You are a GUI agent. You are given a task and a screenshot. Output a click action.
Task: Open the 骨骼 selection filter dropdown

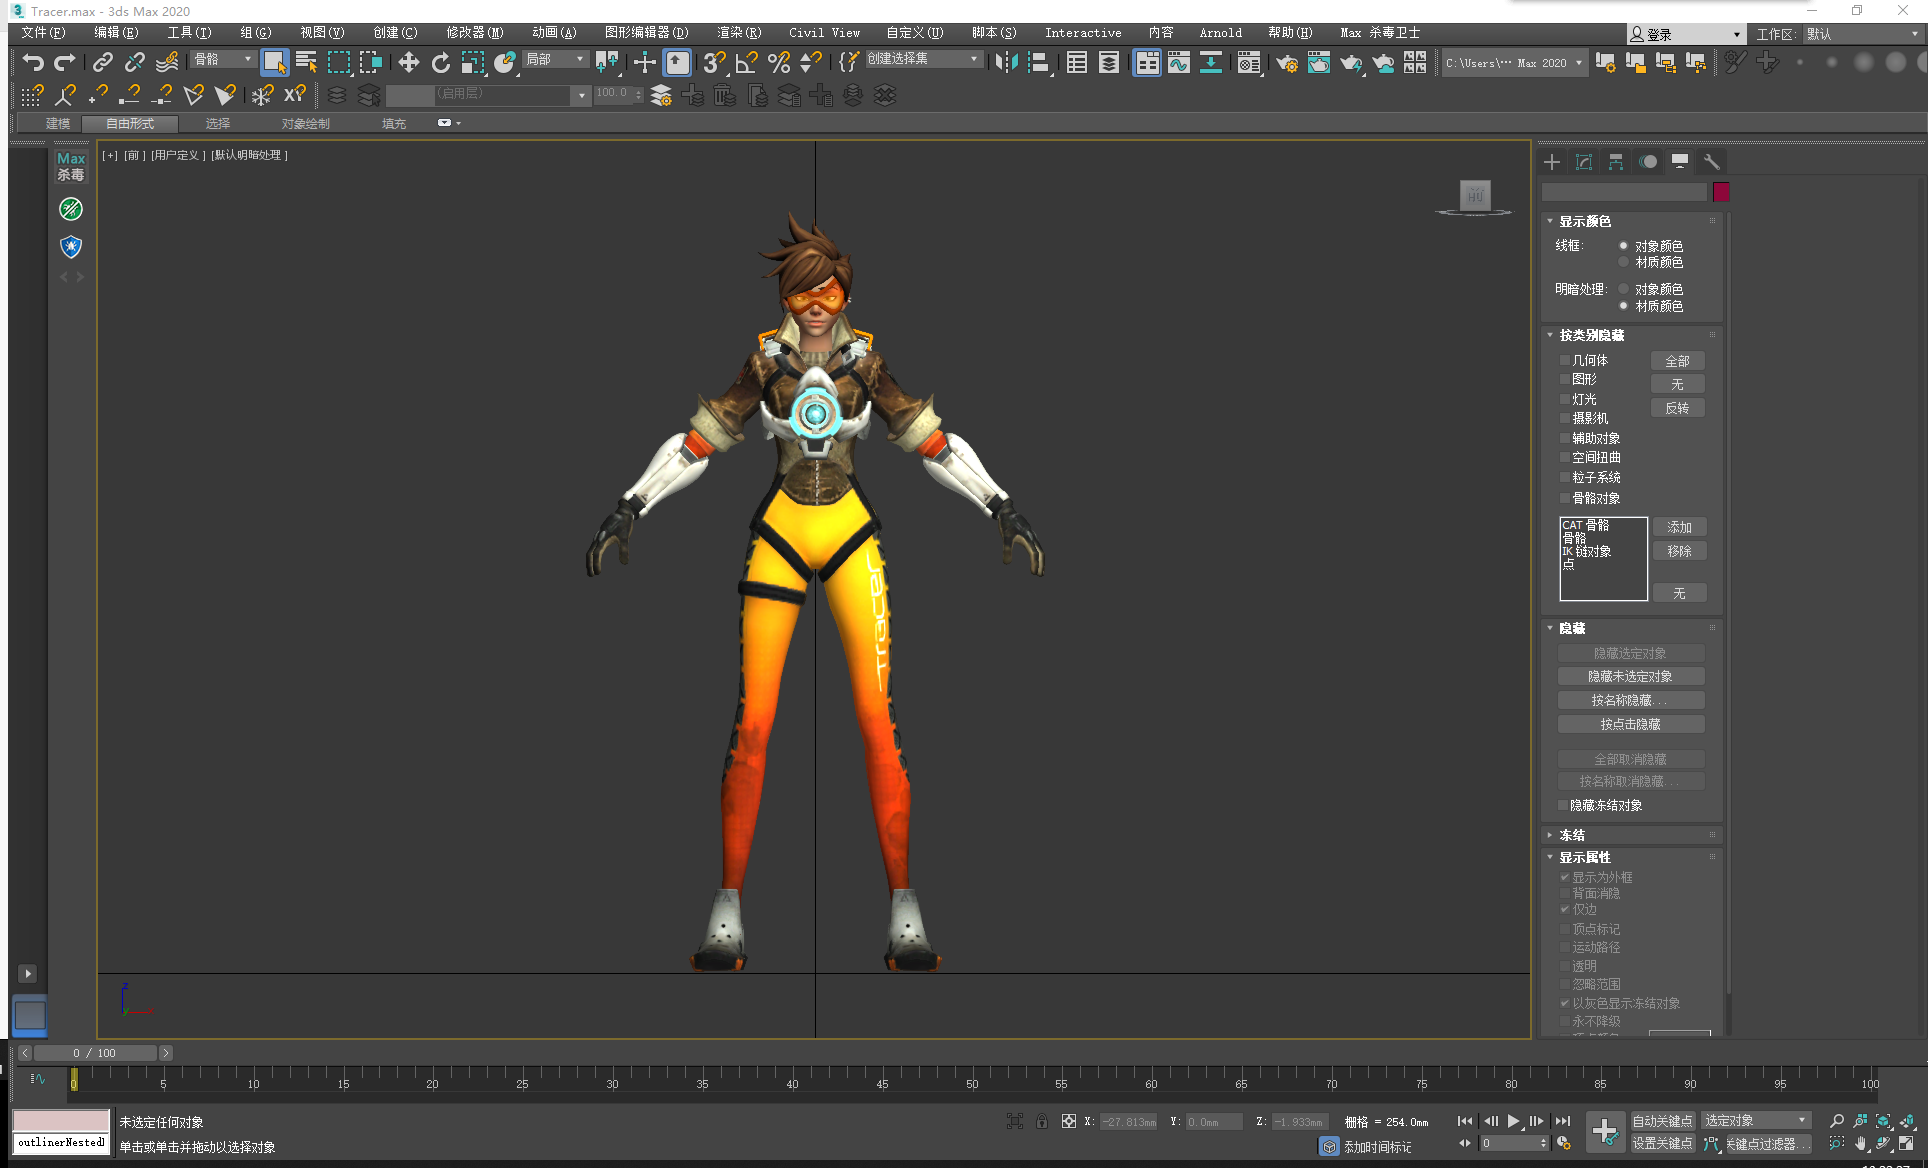(222, 59)
